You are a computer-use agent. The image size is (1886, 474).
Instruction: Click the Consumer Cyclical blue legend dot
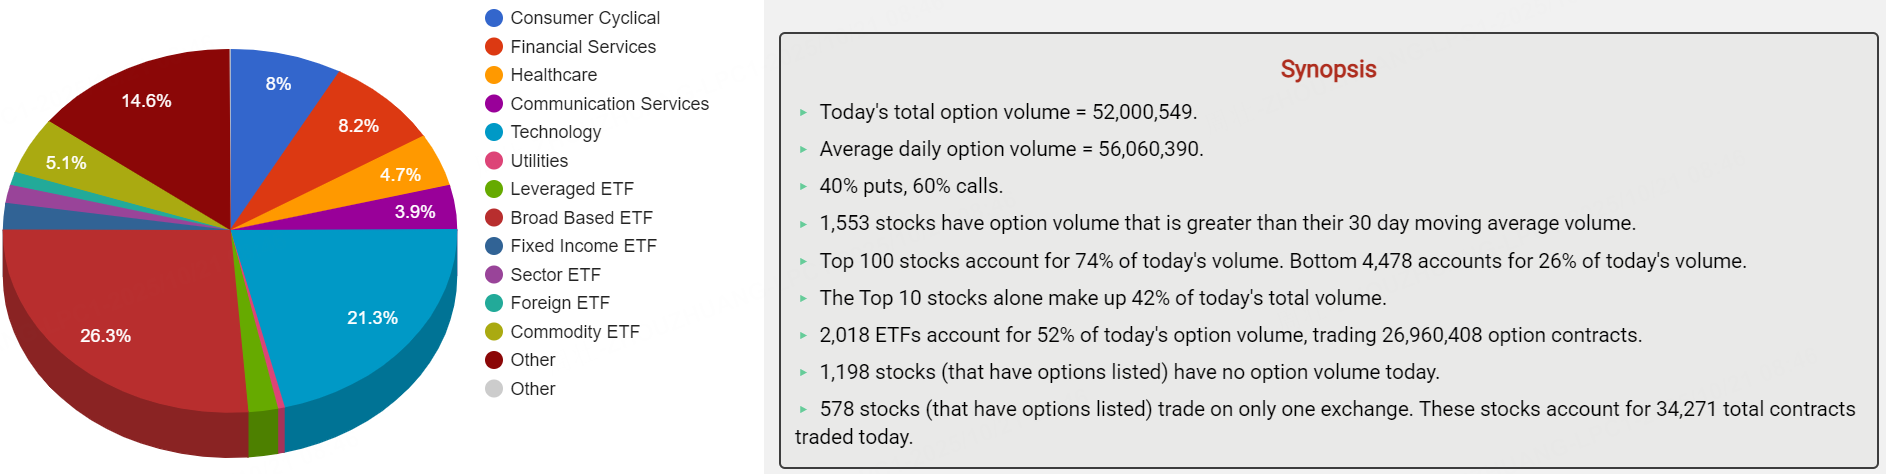494,18
